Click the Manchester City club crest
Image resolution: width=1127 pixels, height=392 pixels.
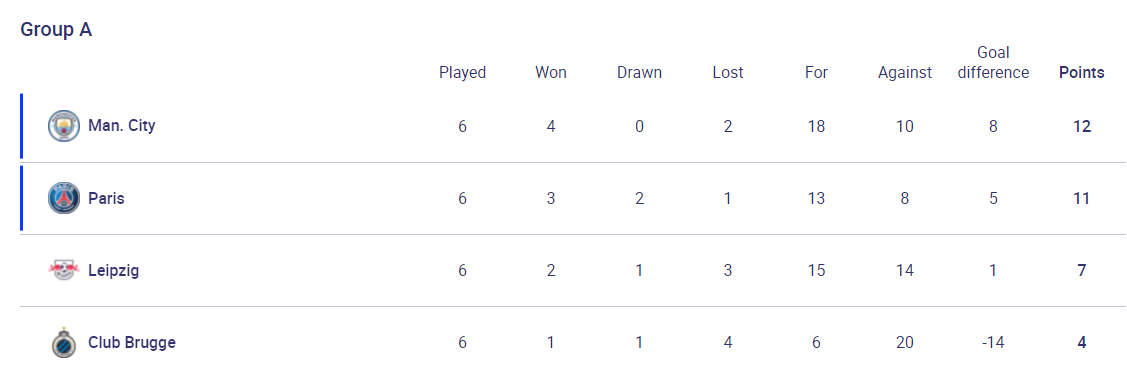64,126
